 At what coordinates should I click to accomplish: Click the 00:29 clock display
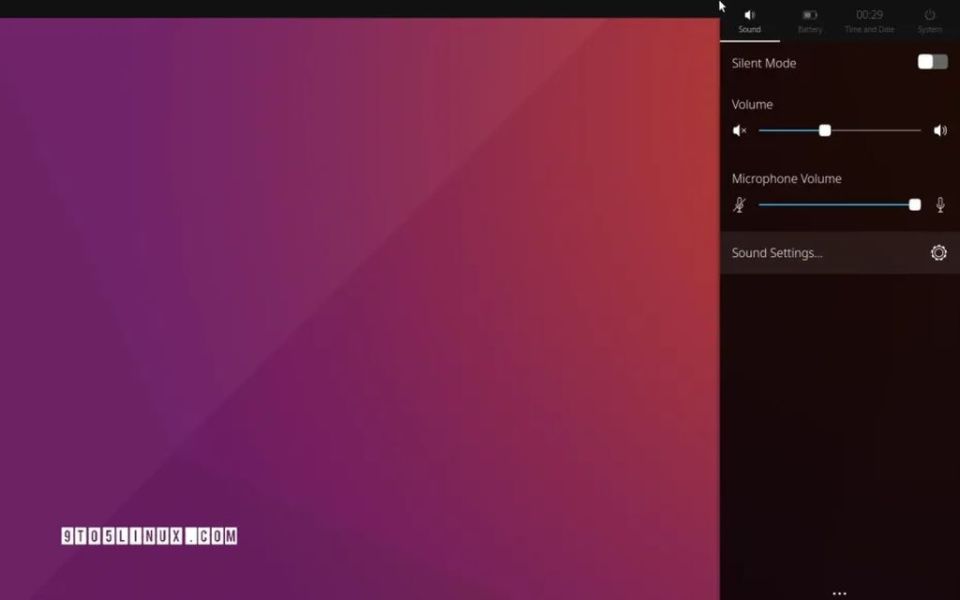tap(868, 13)
